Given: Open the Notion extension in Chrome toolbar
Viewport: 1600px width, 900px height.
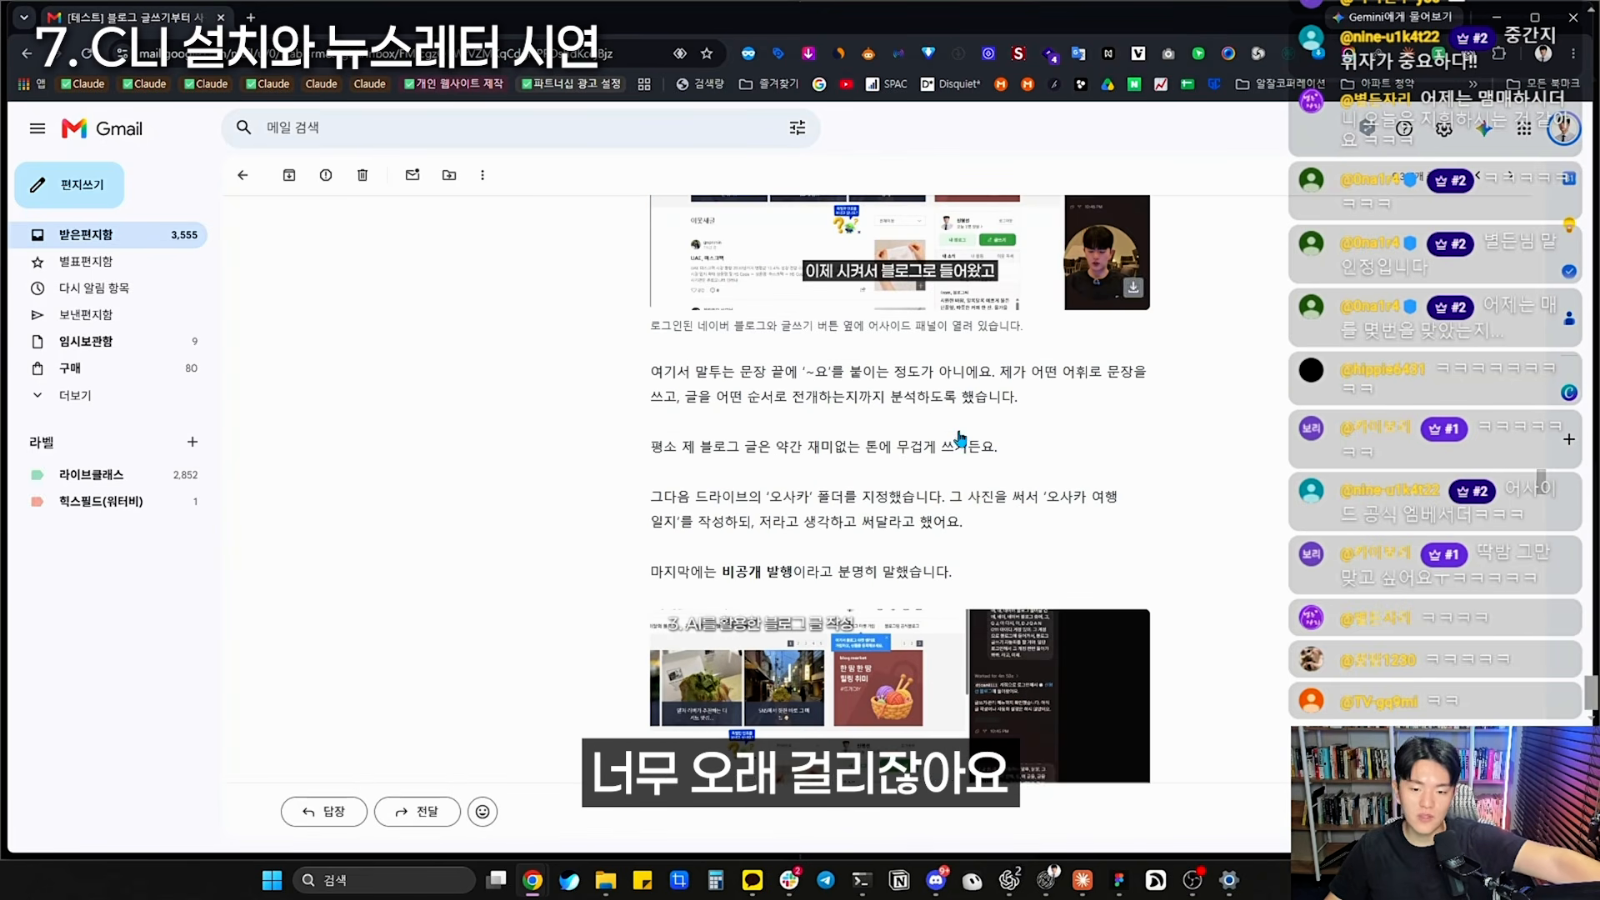Looking at the screenshot, I should click(1108, 53).
